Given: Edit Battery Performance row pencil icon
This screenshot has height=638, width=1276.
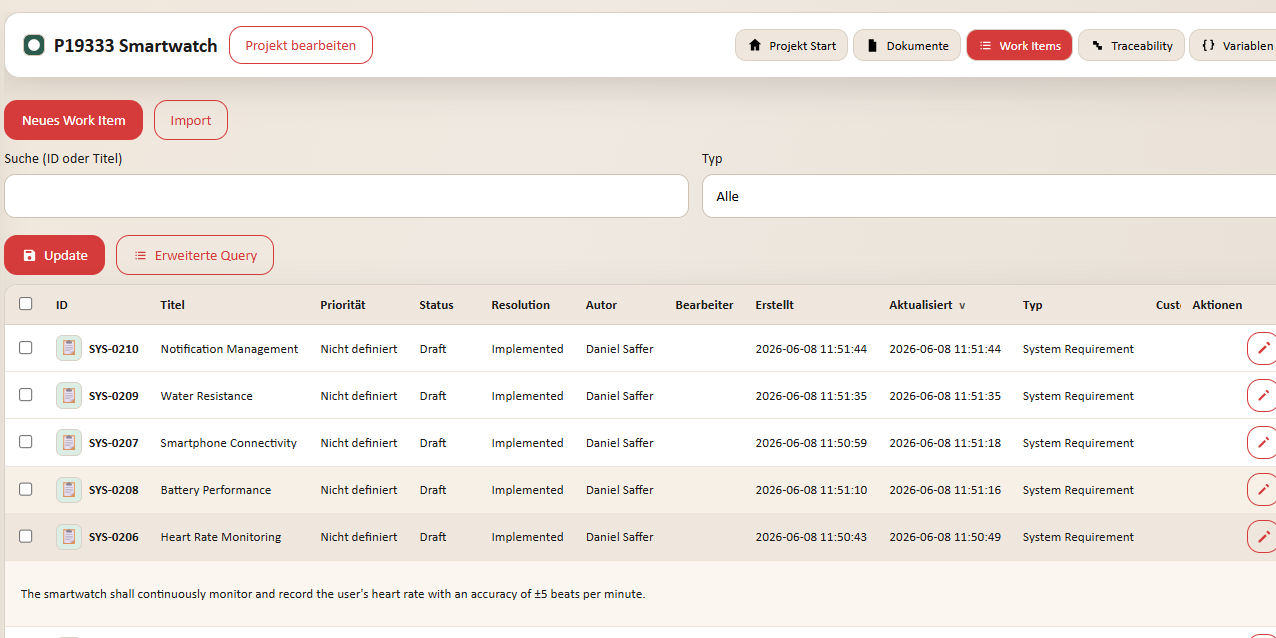Looking at the screenshot, I should (1262, 489).
